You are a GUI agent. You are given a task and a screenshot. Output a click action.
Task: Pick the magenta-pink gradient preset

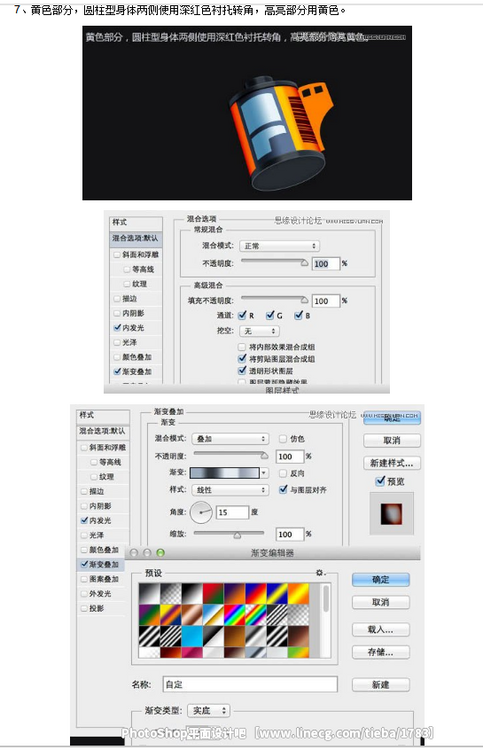[192, 652]
